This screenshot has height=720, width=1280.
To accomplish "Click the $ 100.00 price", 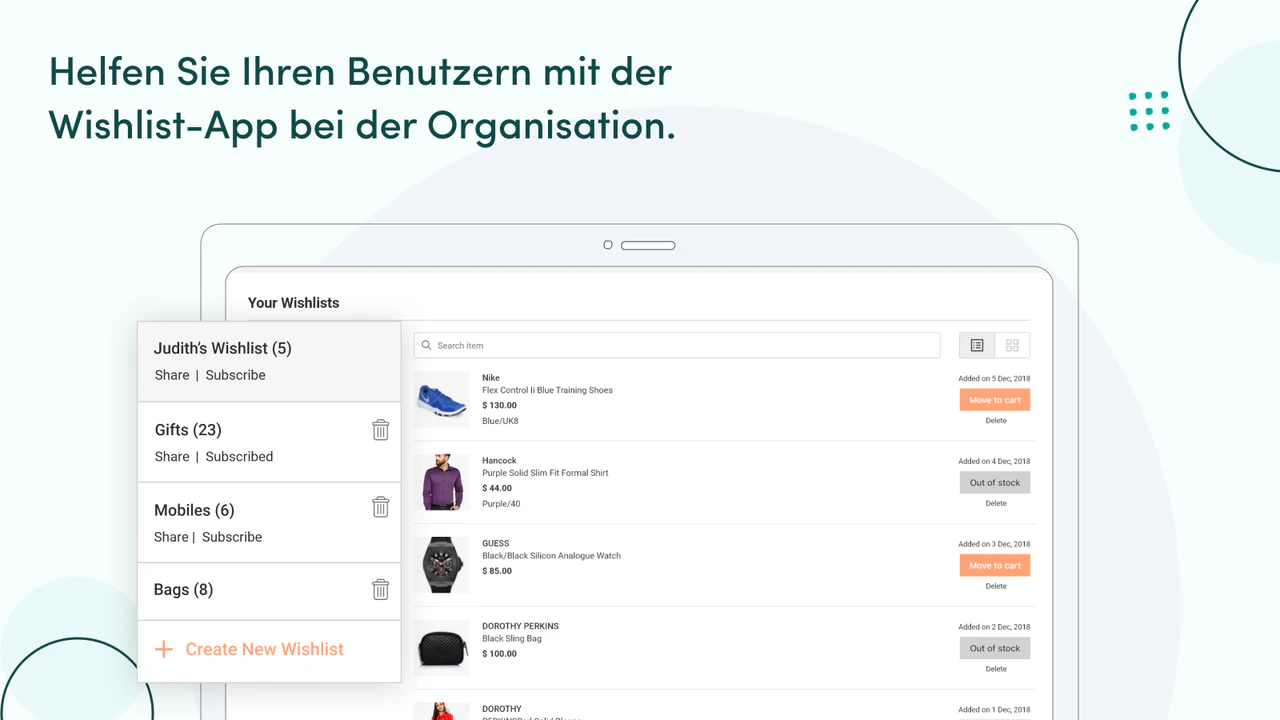I will [x=499, y=654].
